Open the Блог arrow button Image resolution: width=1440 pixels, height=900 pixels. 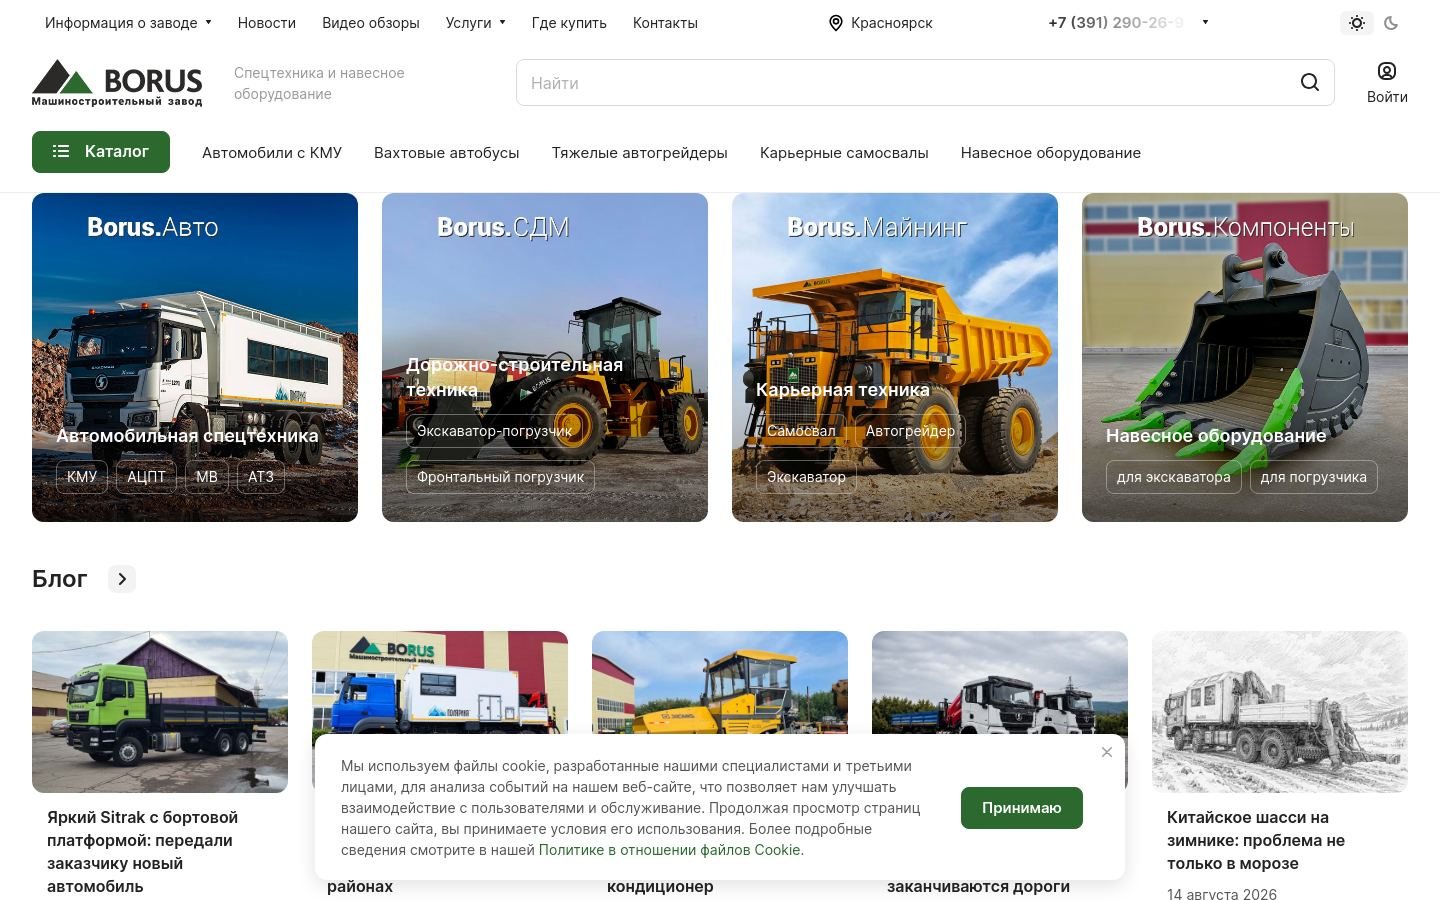pos(122,579)
